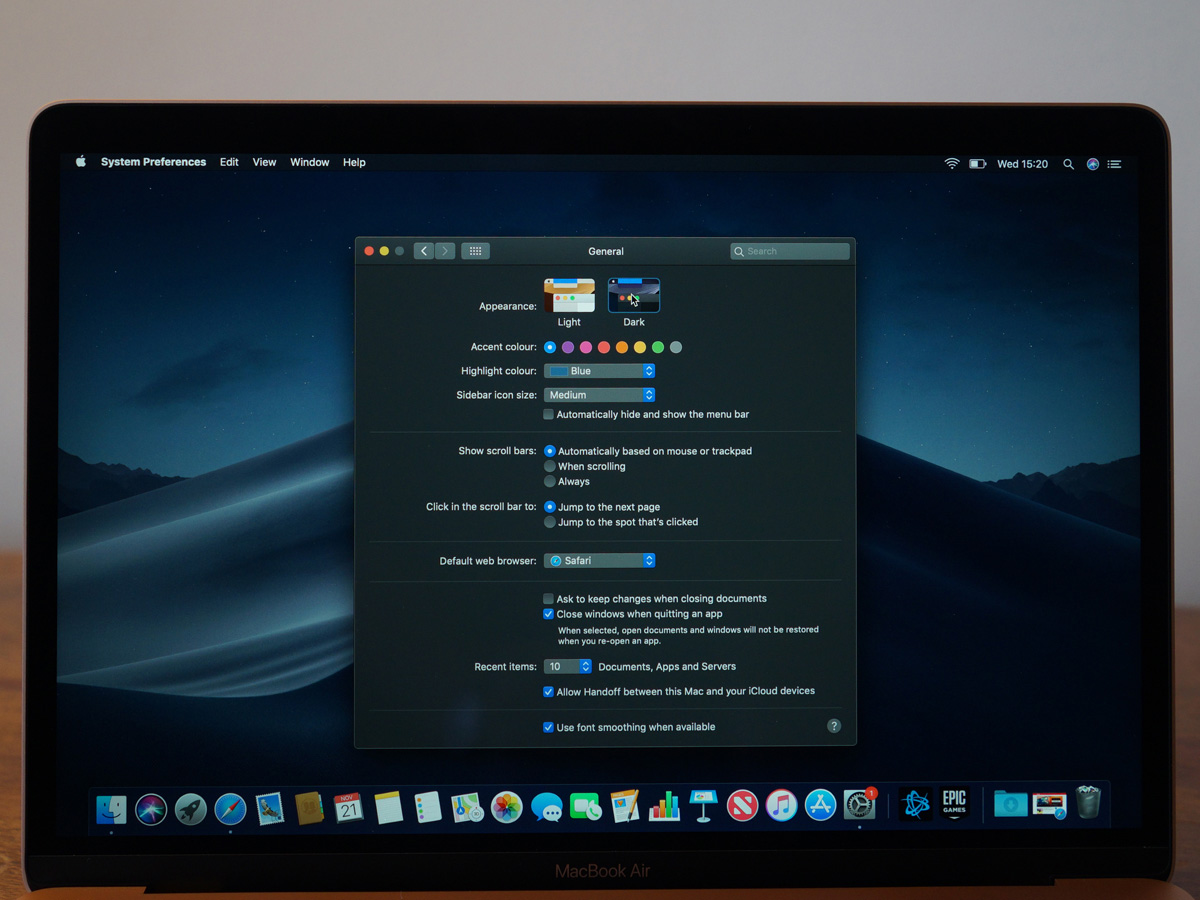Image resolution: width=1200 pixels, height=900 pixels.
Task: Open Default web browser Safari dropdown
Action: (600, 561)
